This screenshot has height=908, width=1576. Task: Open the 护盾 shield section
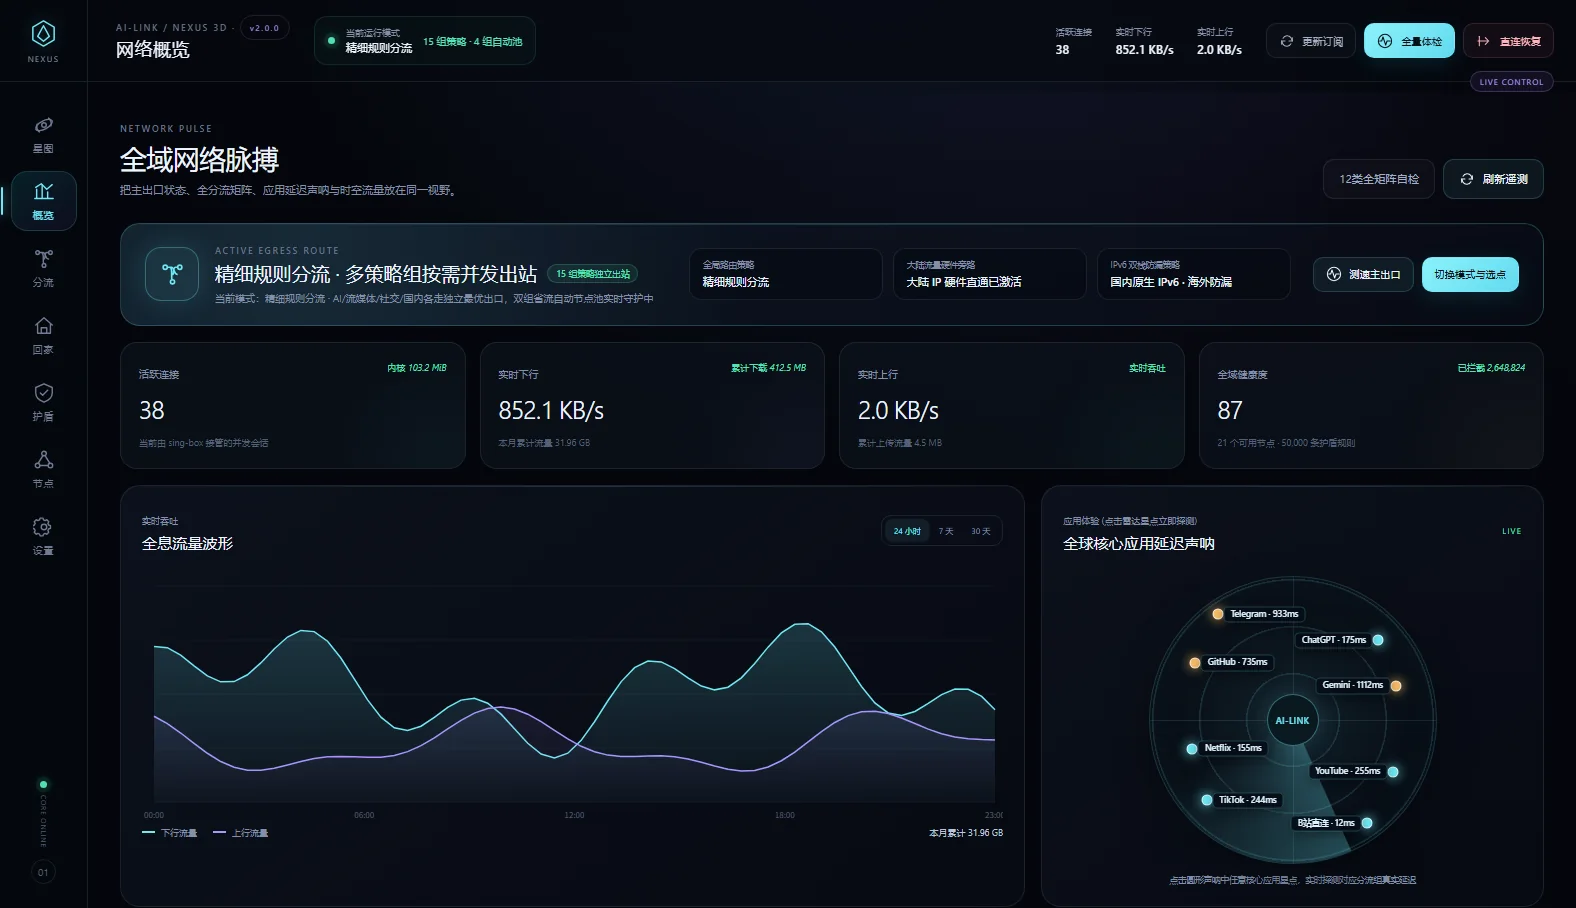point(43,402)
